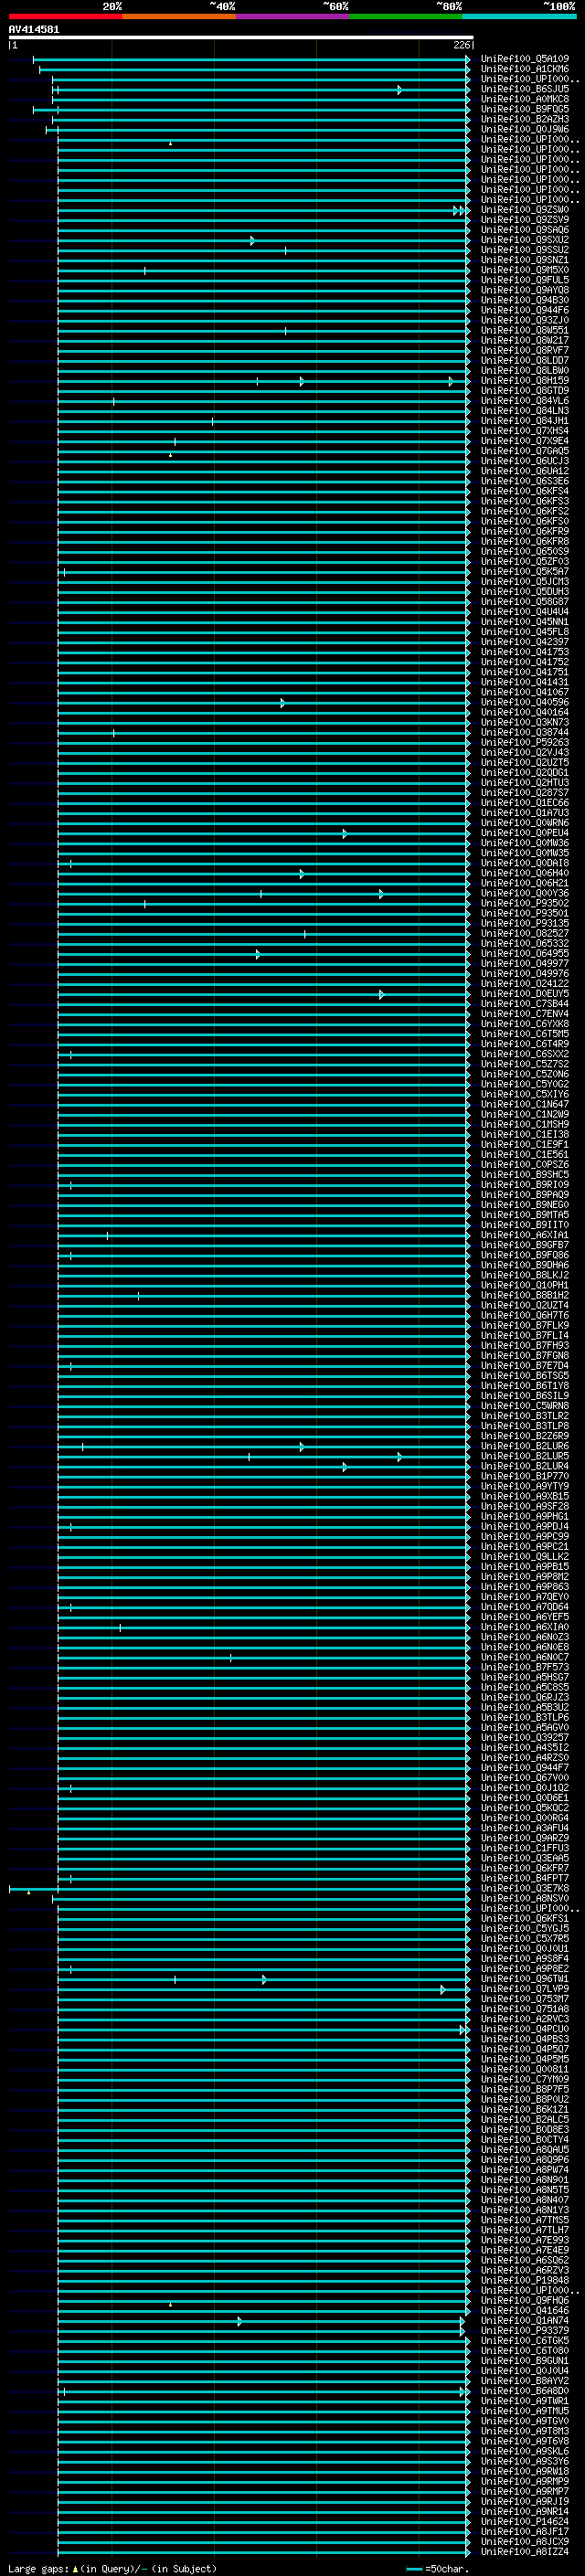Click the orange ~40% identity color segment
This screenshot has width=585, height=2576.
[179, 16]
